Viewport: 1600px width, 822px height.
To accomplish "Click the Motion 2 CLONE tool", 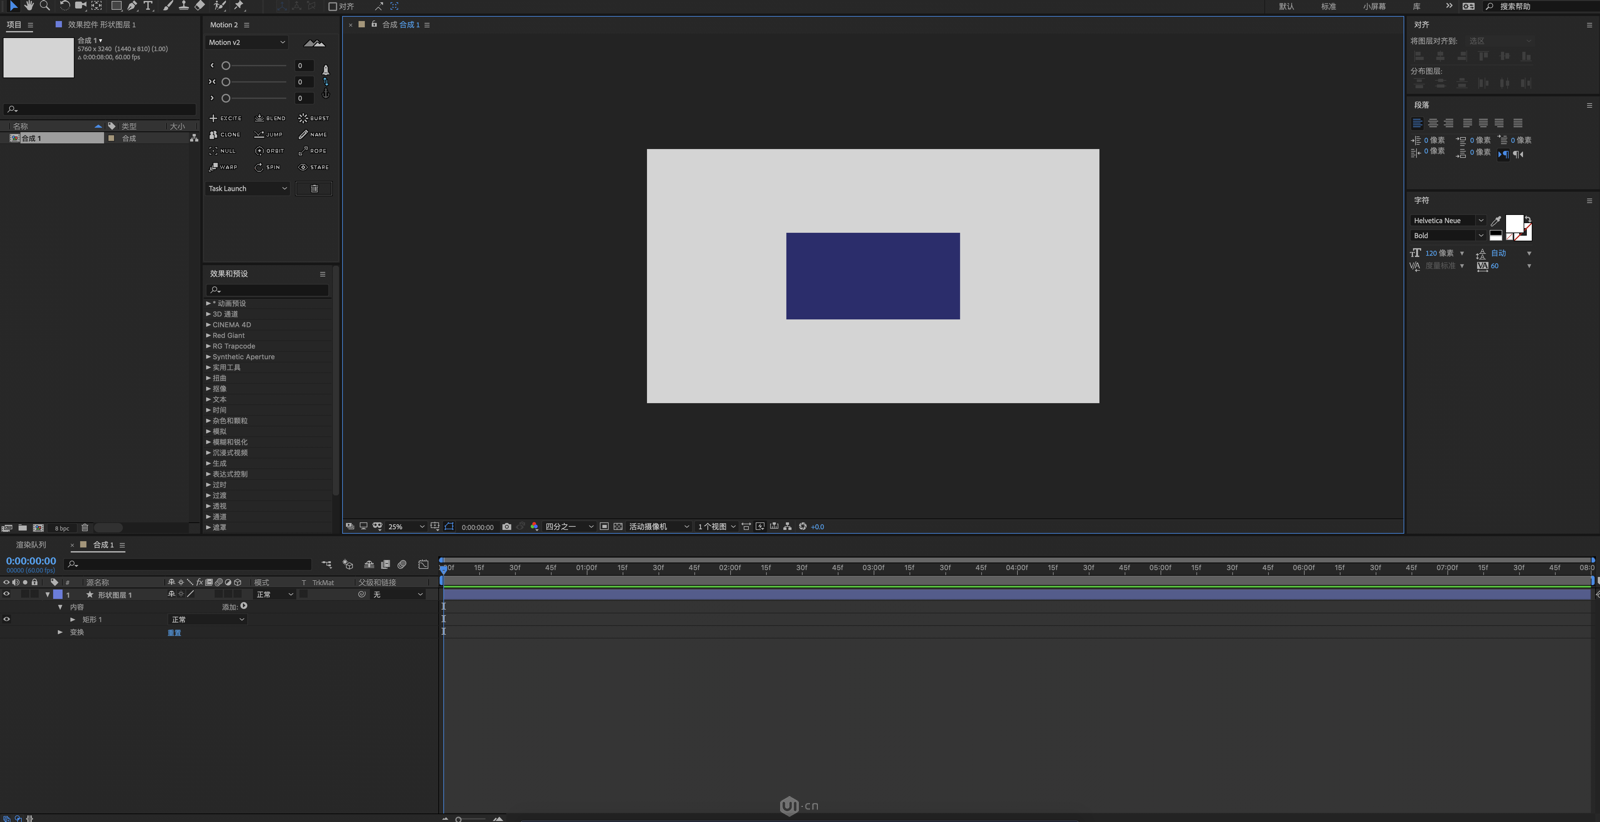I will point(225,134).
